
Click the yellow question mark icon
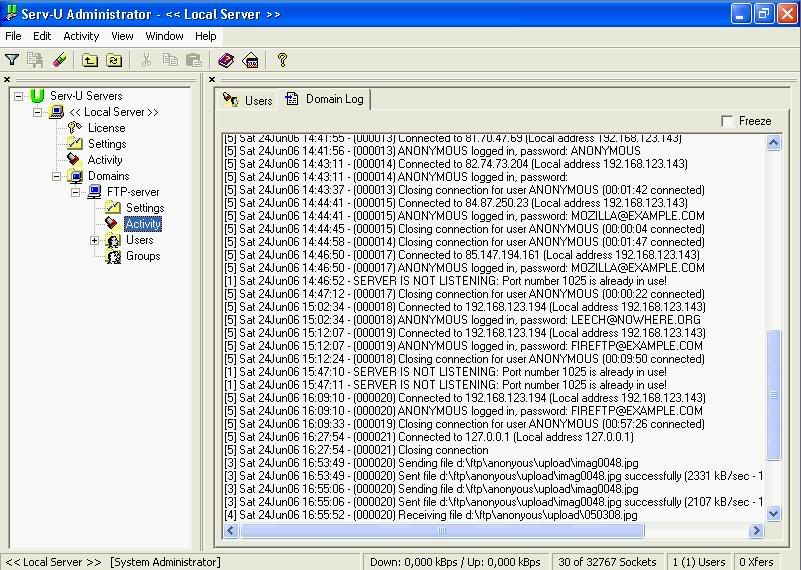coord(282,60)
